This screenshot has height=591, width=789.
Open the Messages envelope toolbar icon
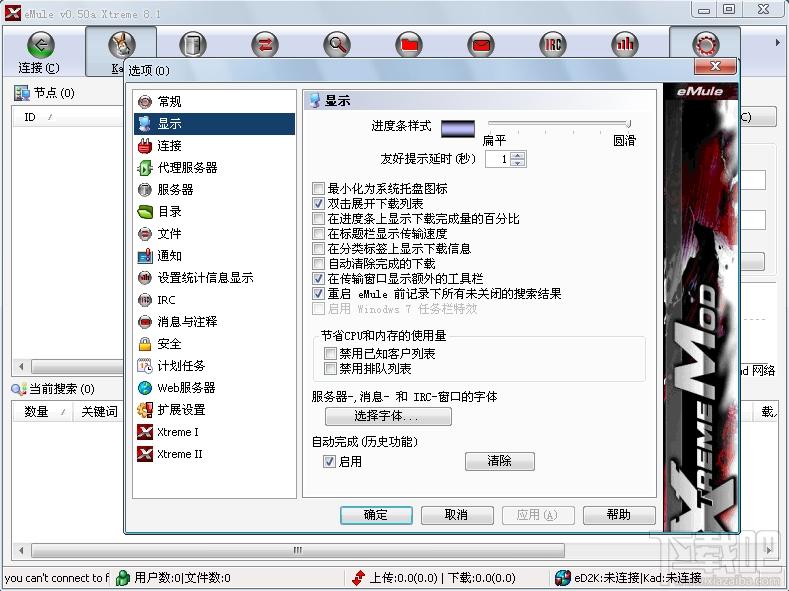point(481,45)
